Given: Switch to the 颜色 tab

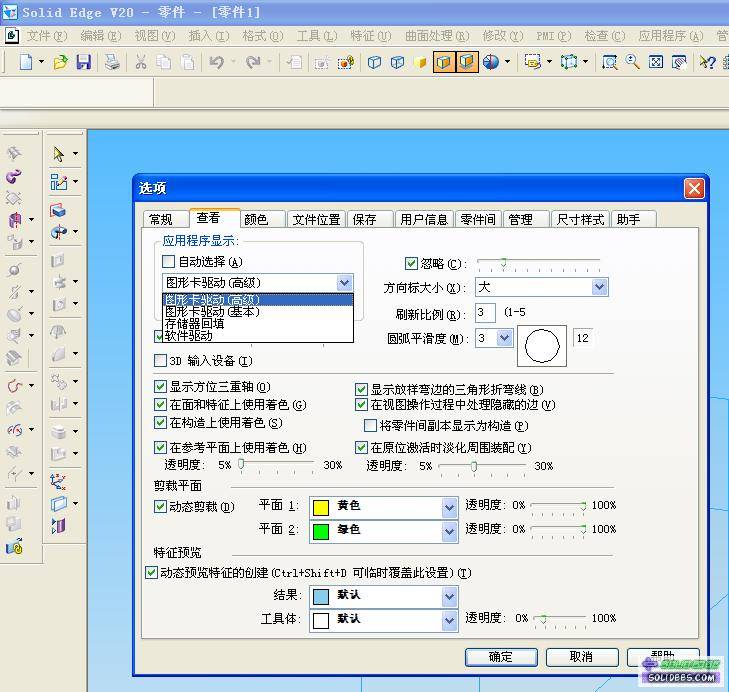Looking at the screenshot, I should (x=262, y=219).
